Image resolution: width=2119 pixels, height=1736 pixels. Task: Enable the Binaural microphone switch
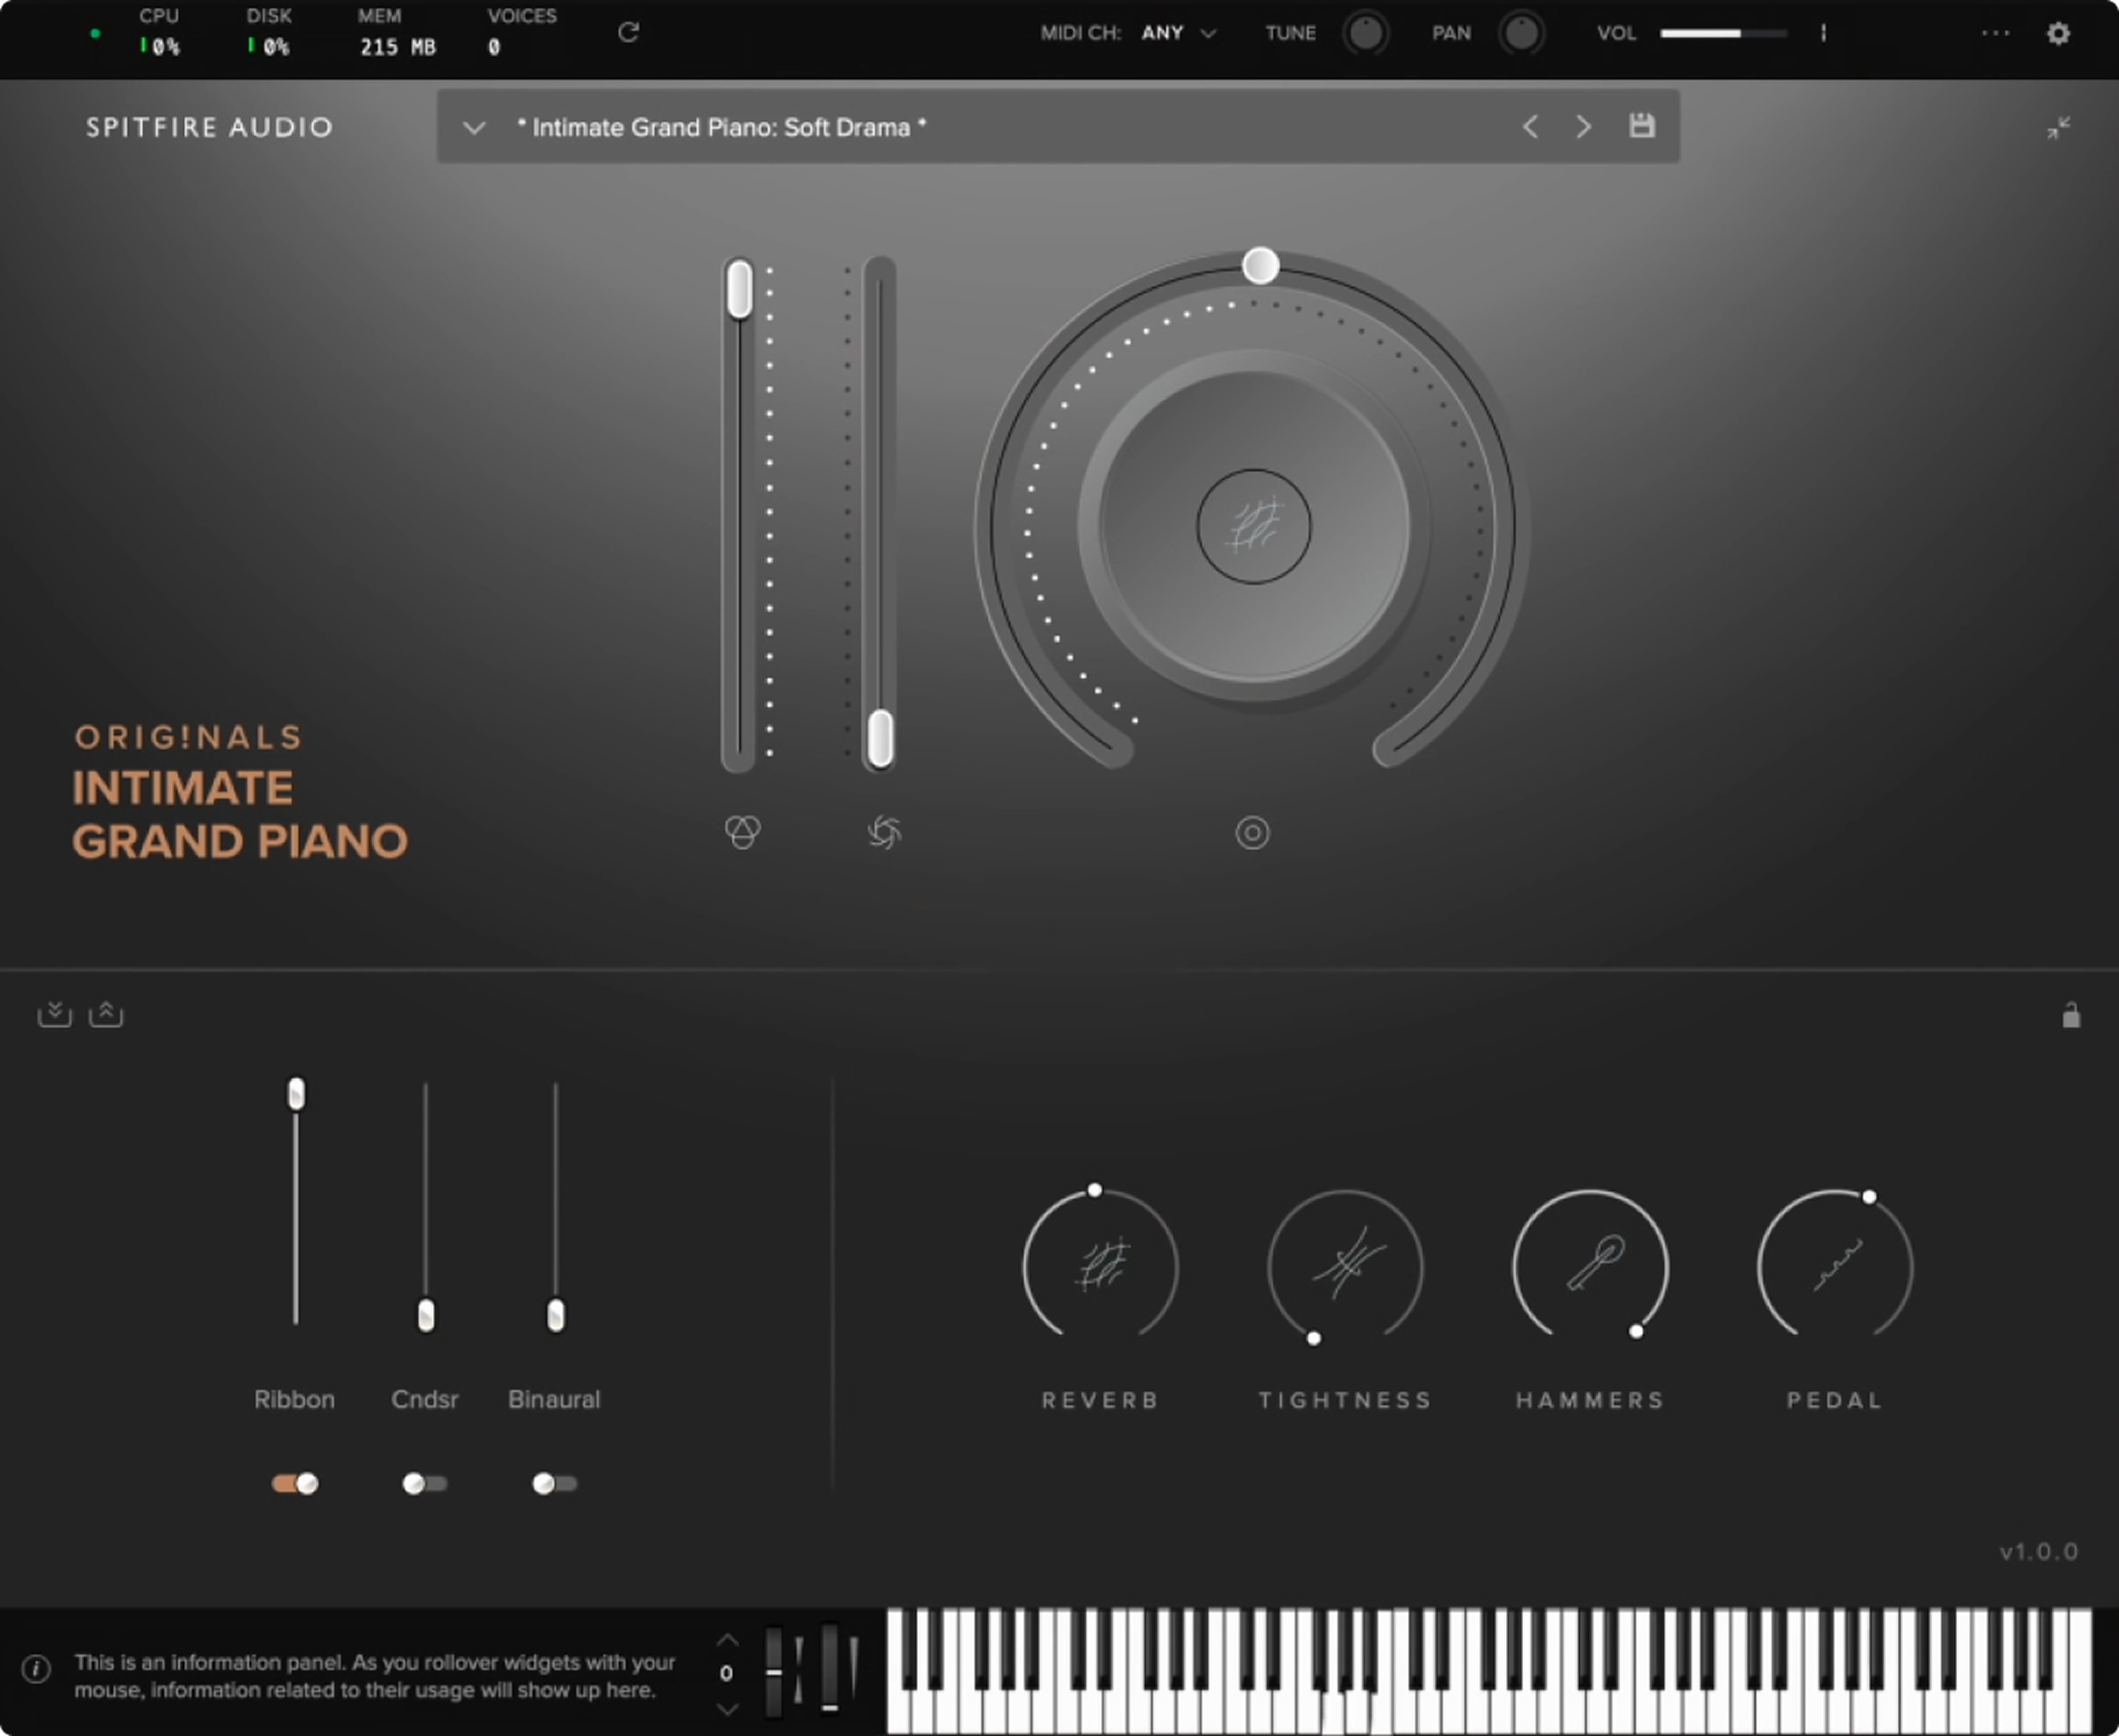tap(555, 1483)
